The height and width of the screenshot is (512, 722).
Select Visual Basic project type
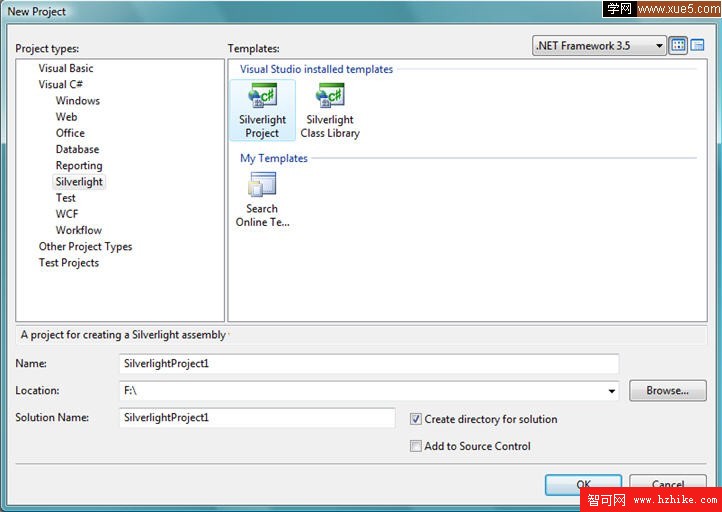pos(66,68)
